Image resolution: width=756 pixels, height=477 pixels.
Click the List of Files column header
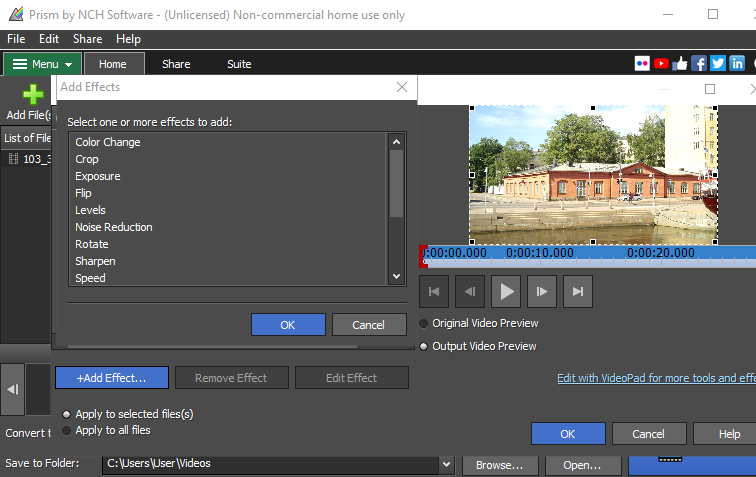[x=27, y=138]
